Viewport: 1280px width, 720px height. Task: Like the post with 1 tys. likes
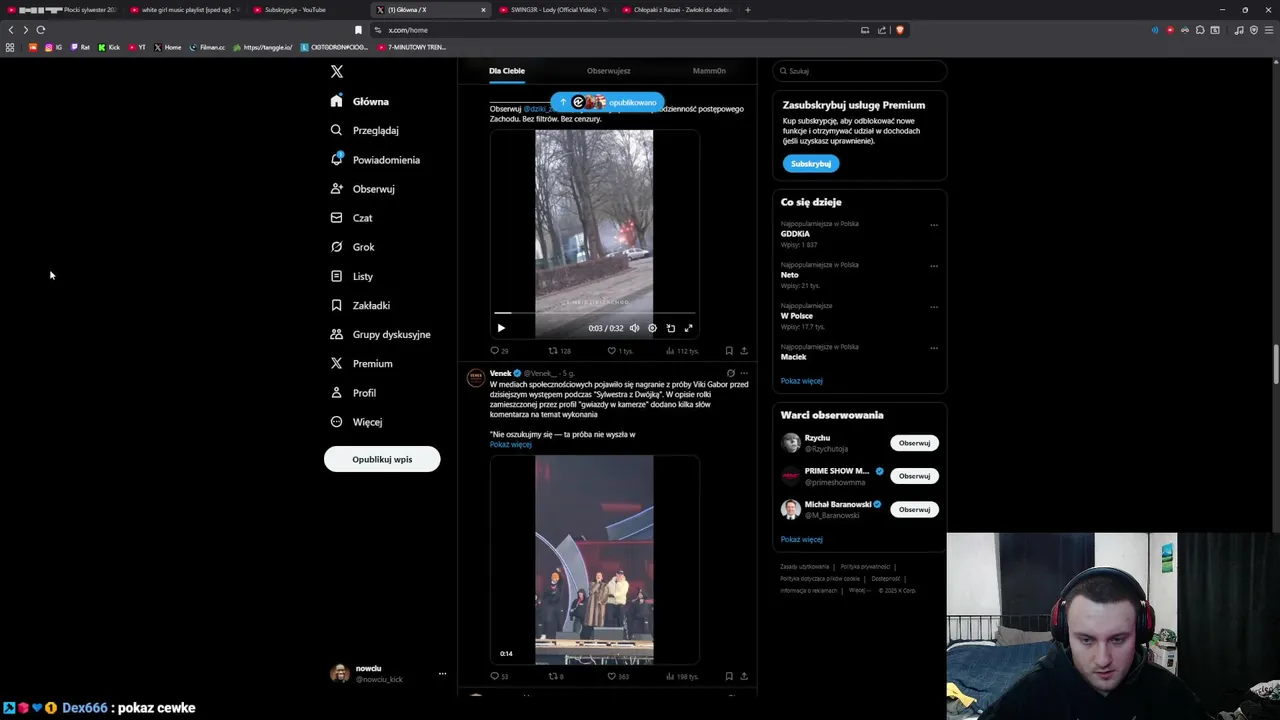click(620, 351)
